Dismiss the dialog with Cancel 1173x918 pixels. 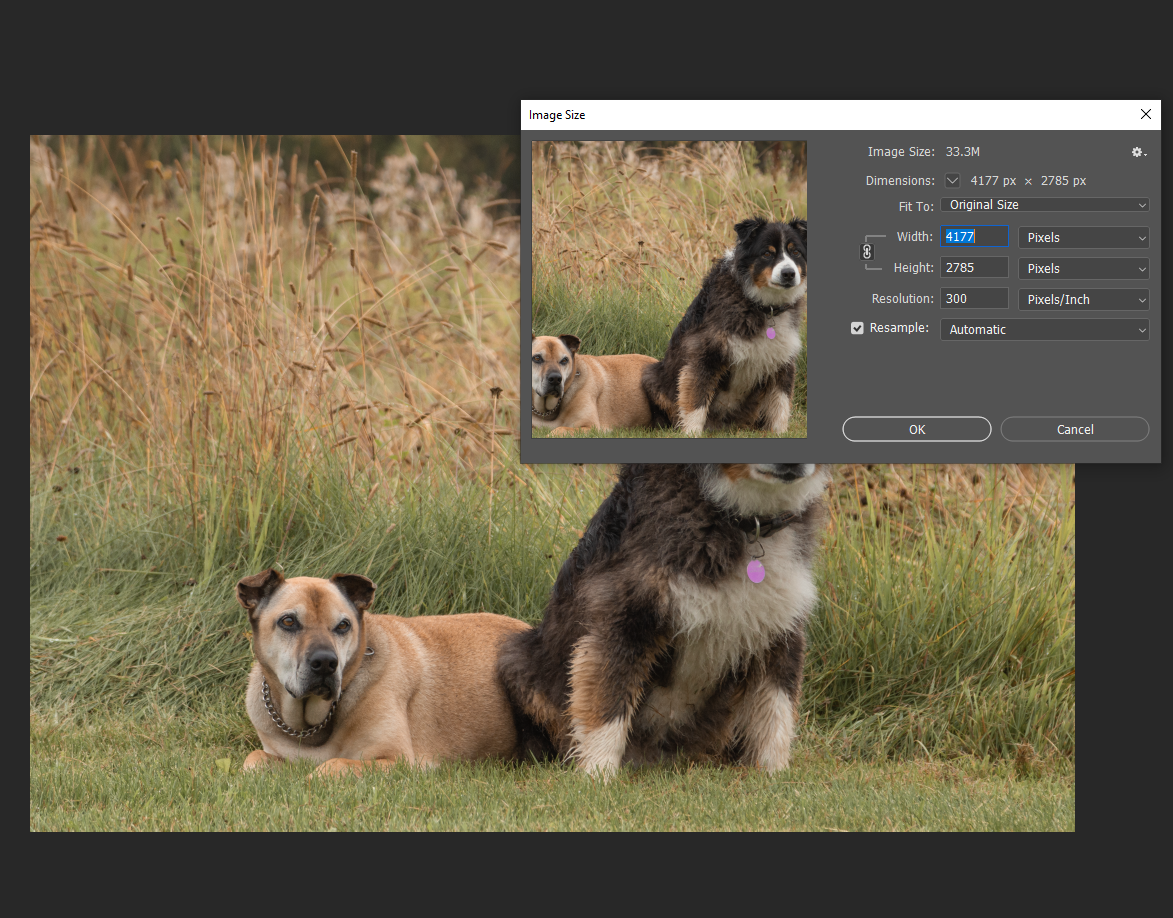click(1074, 429)
